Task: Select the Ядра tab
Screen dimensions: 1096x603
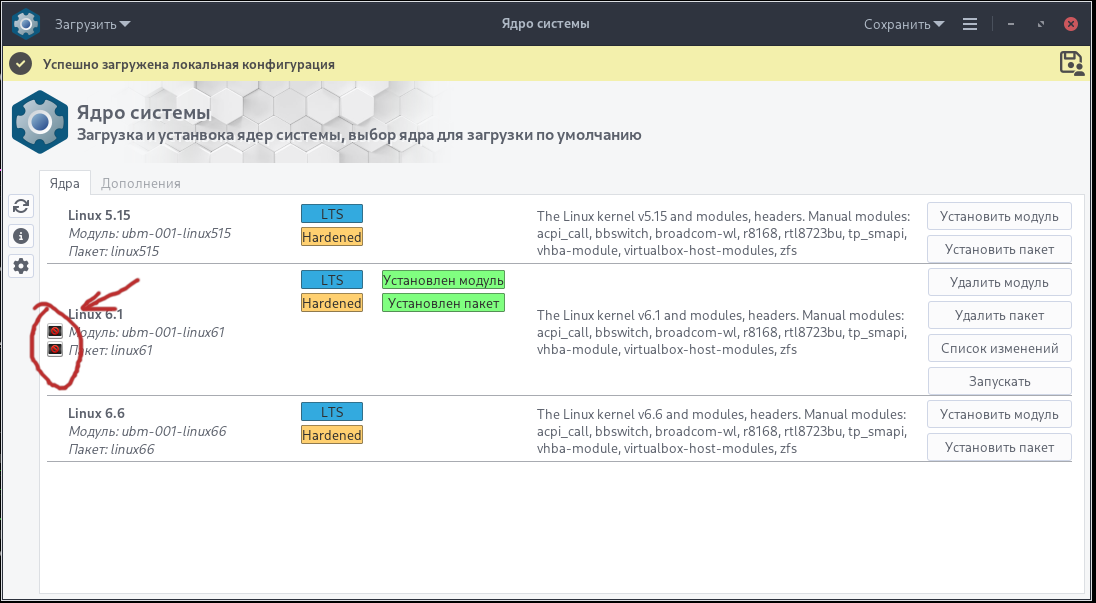Action: pos(65,183)
